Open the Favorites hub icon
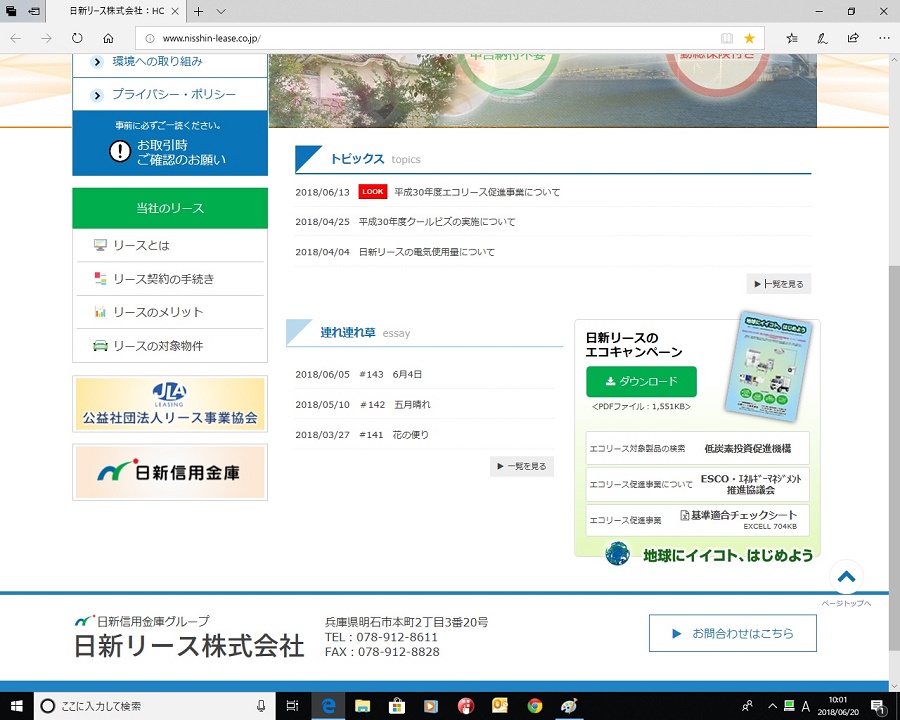 [x=792, y=38]
